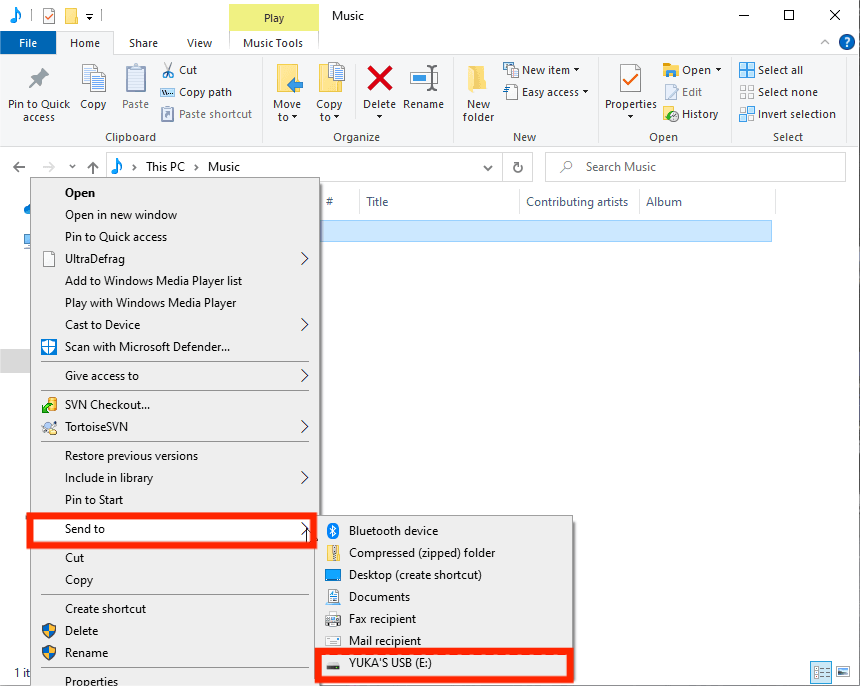860x686 pixels.
Task: Open History in the ribbon
Action: pos(691,114)
